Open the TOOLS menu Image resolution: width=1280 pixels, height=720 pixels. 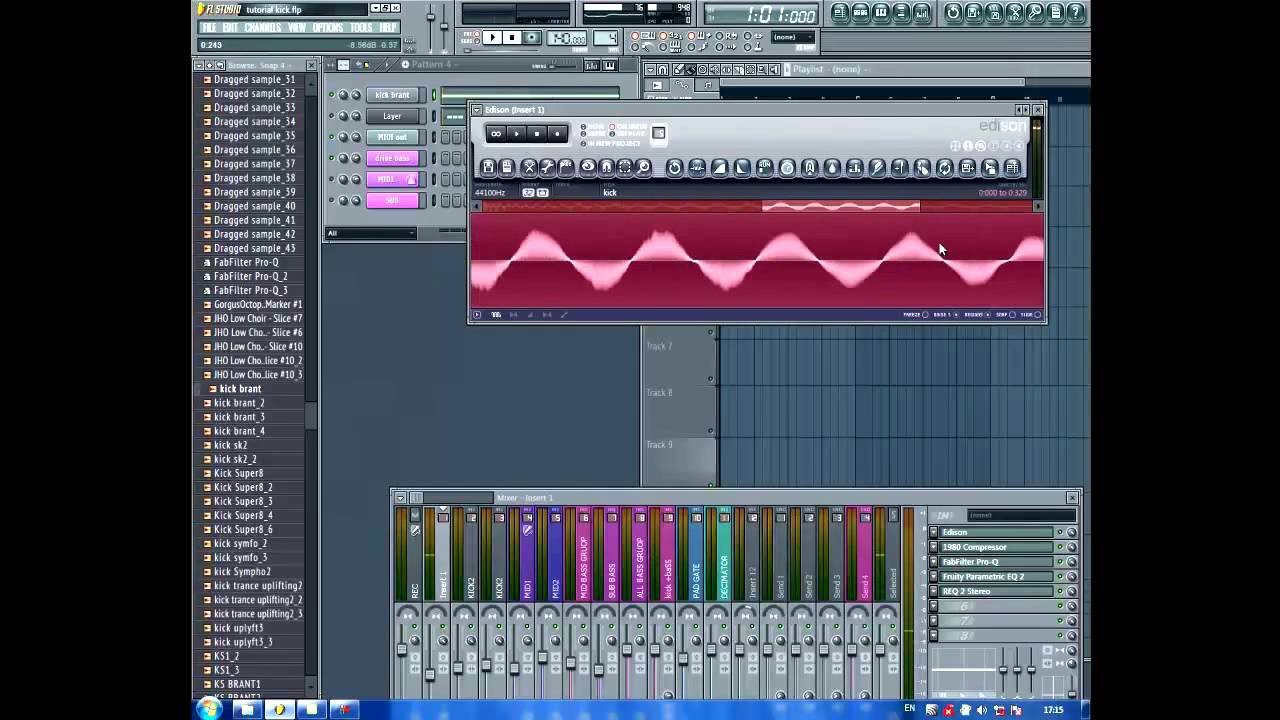pos(361,28)
